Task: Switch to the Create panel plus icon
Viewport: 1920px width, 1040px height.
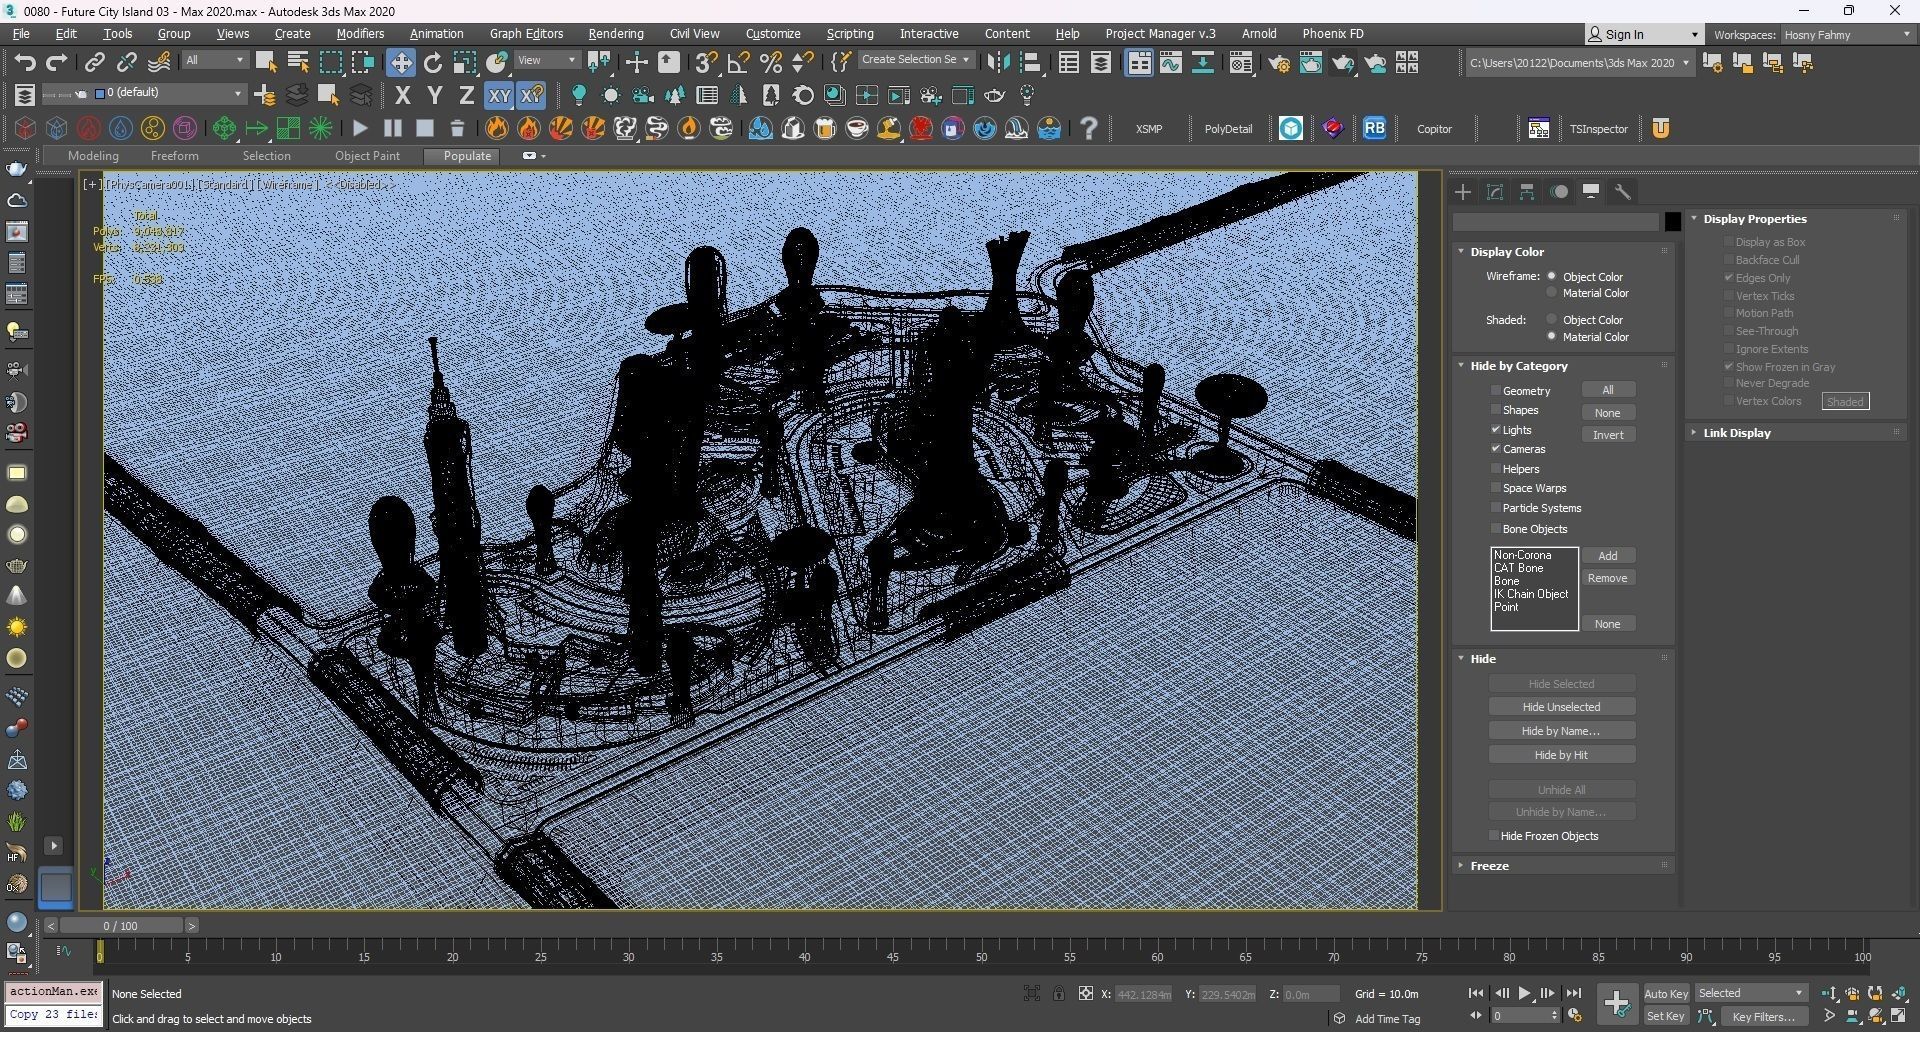Action: point(1463,192)
